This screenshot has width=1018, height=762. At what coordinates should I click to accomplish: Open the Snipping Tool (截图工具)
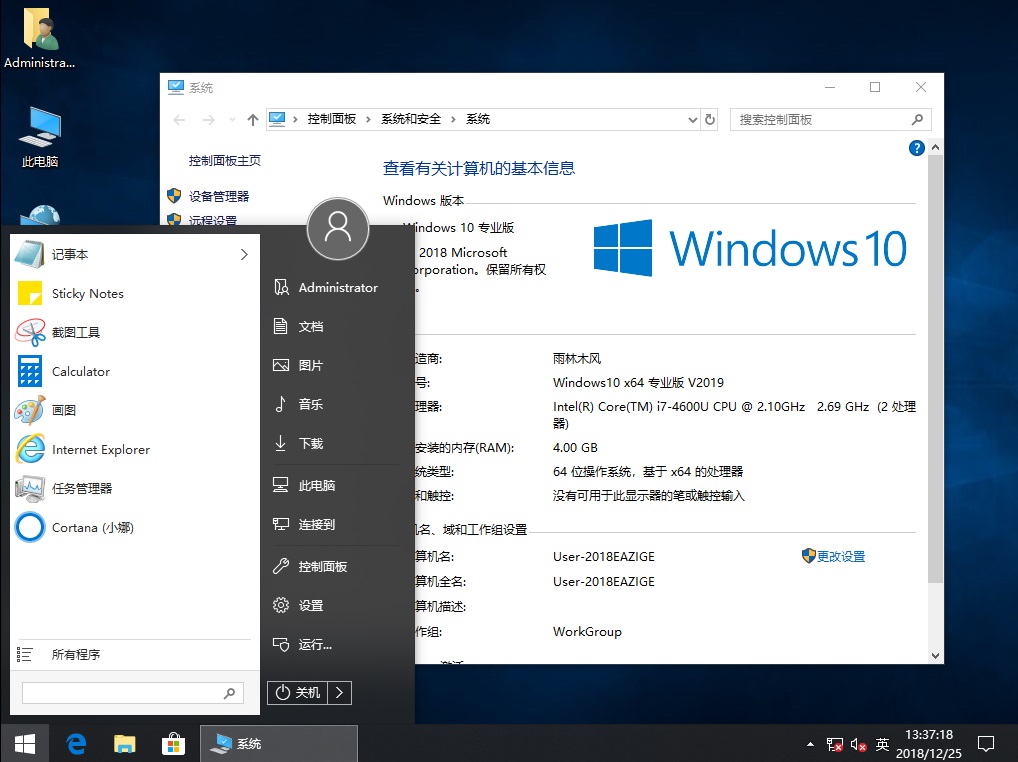(135, 332)
